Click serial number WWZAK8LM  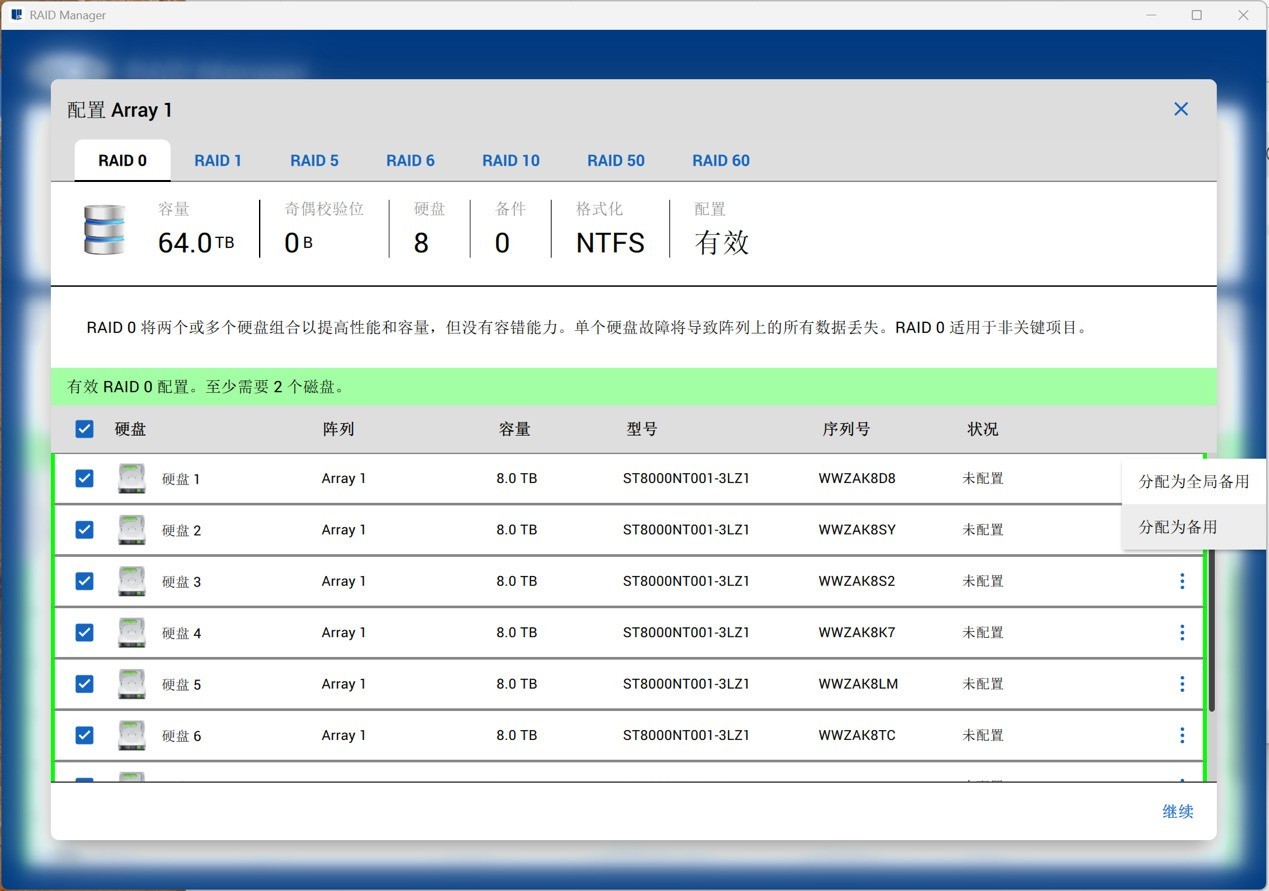[x=858, y=684]
